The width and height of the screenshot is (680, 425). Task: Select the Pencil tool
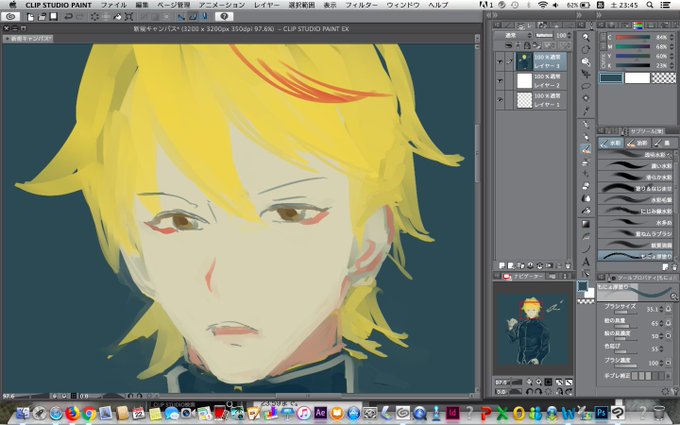(x=586, y=137)
